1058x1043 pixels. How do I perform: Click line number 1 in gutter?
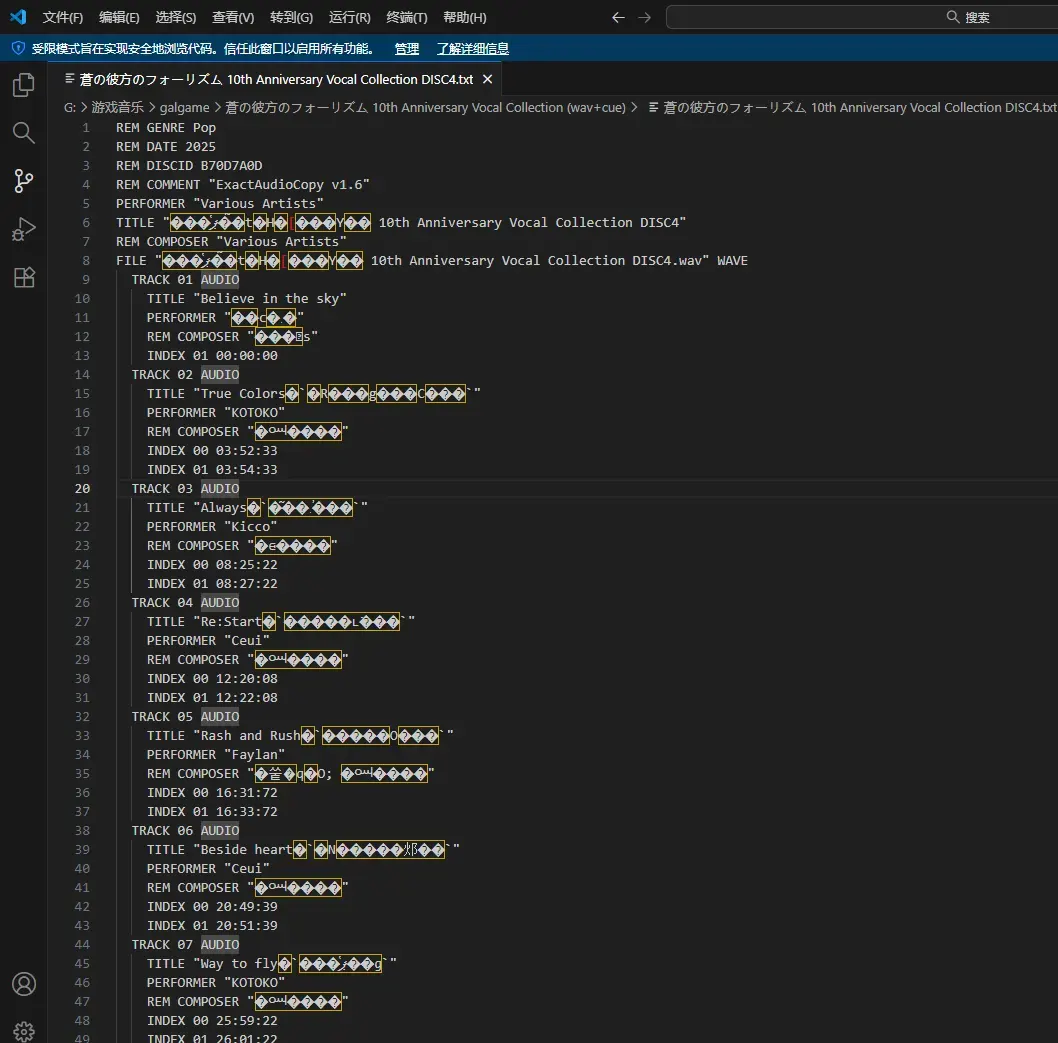[86, 128]
